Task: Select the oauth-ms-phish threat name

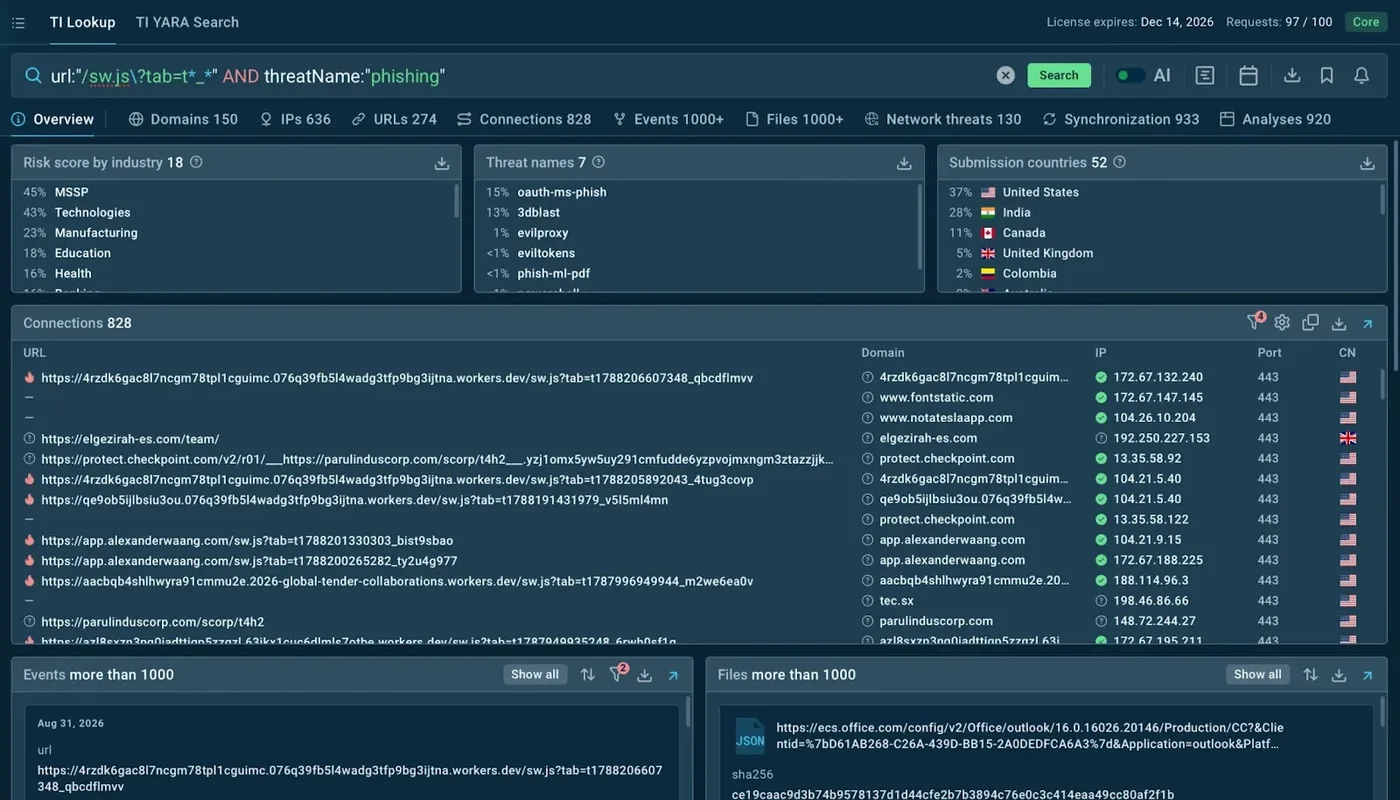Action: 562,192
